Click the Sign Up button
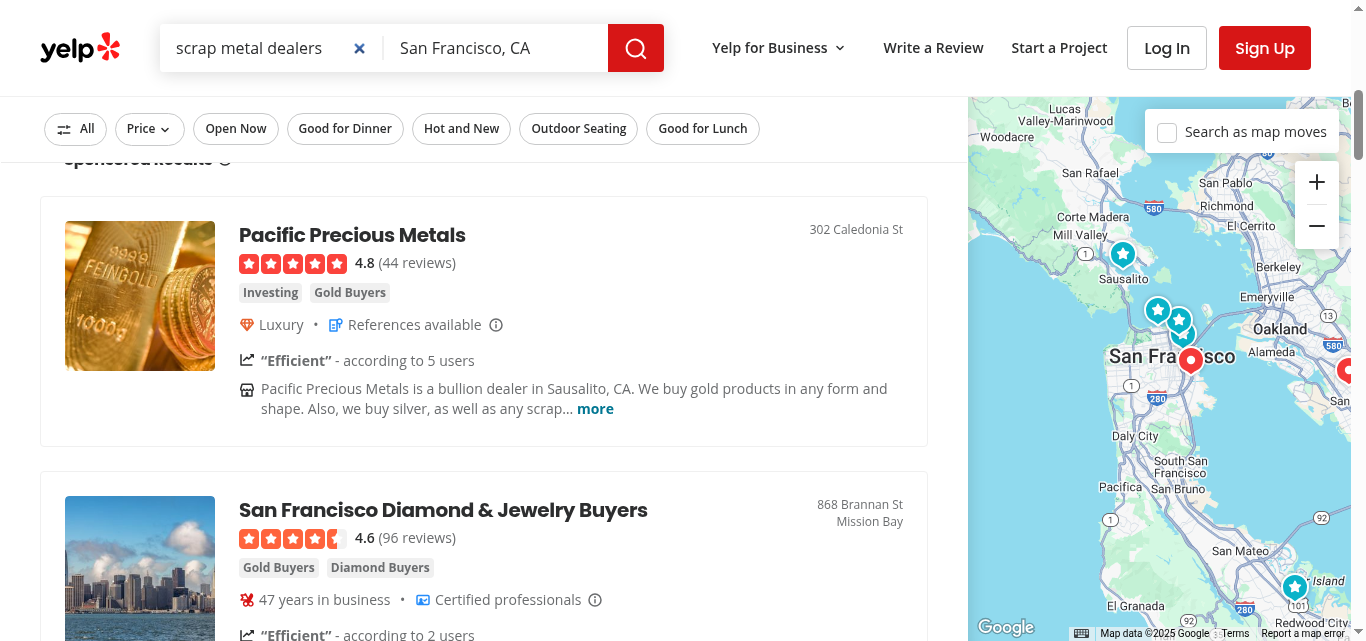The height and width of the screenshot is (641, 1366). tap(1265, 48)
